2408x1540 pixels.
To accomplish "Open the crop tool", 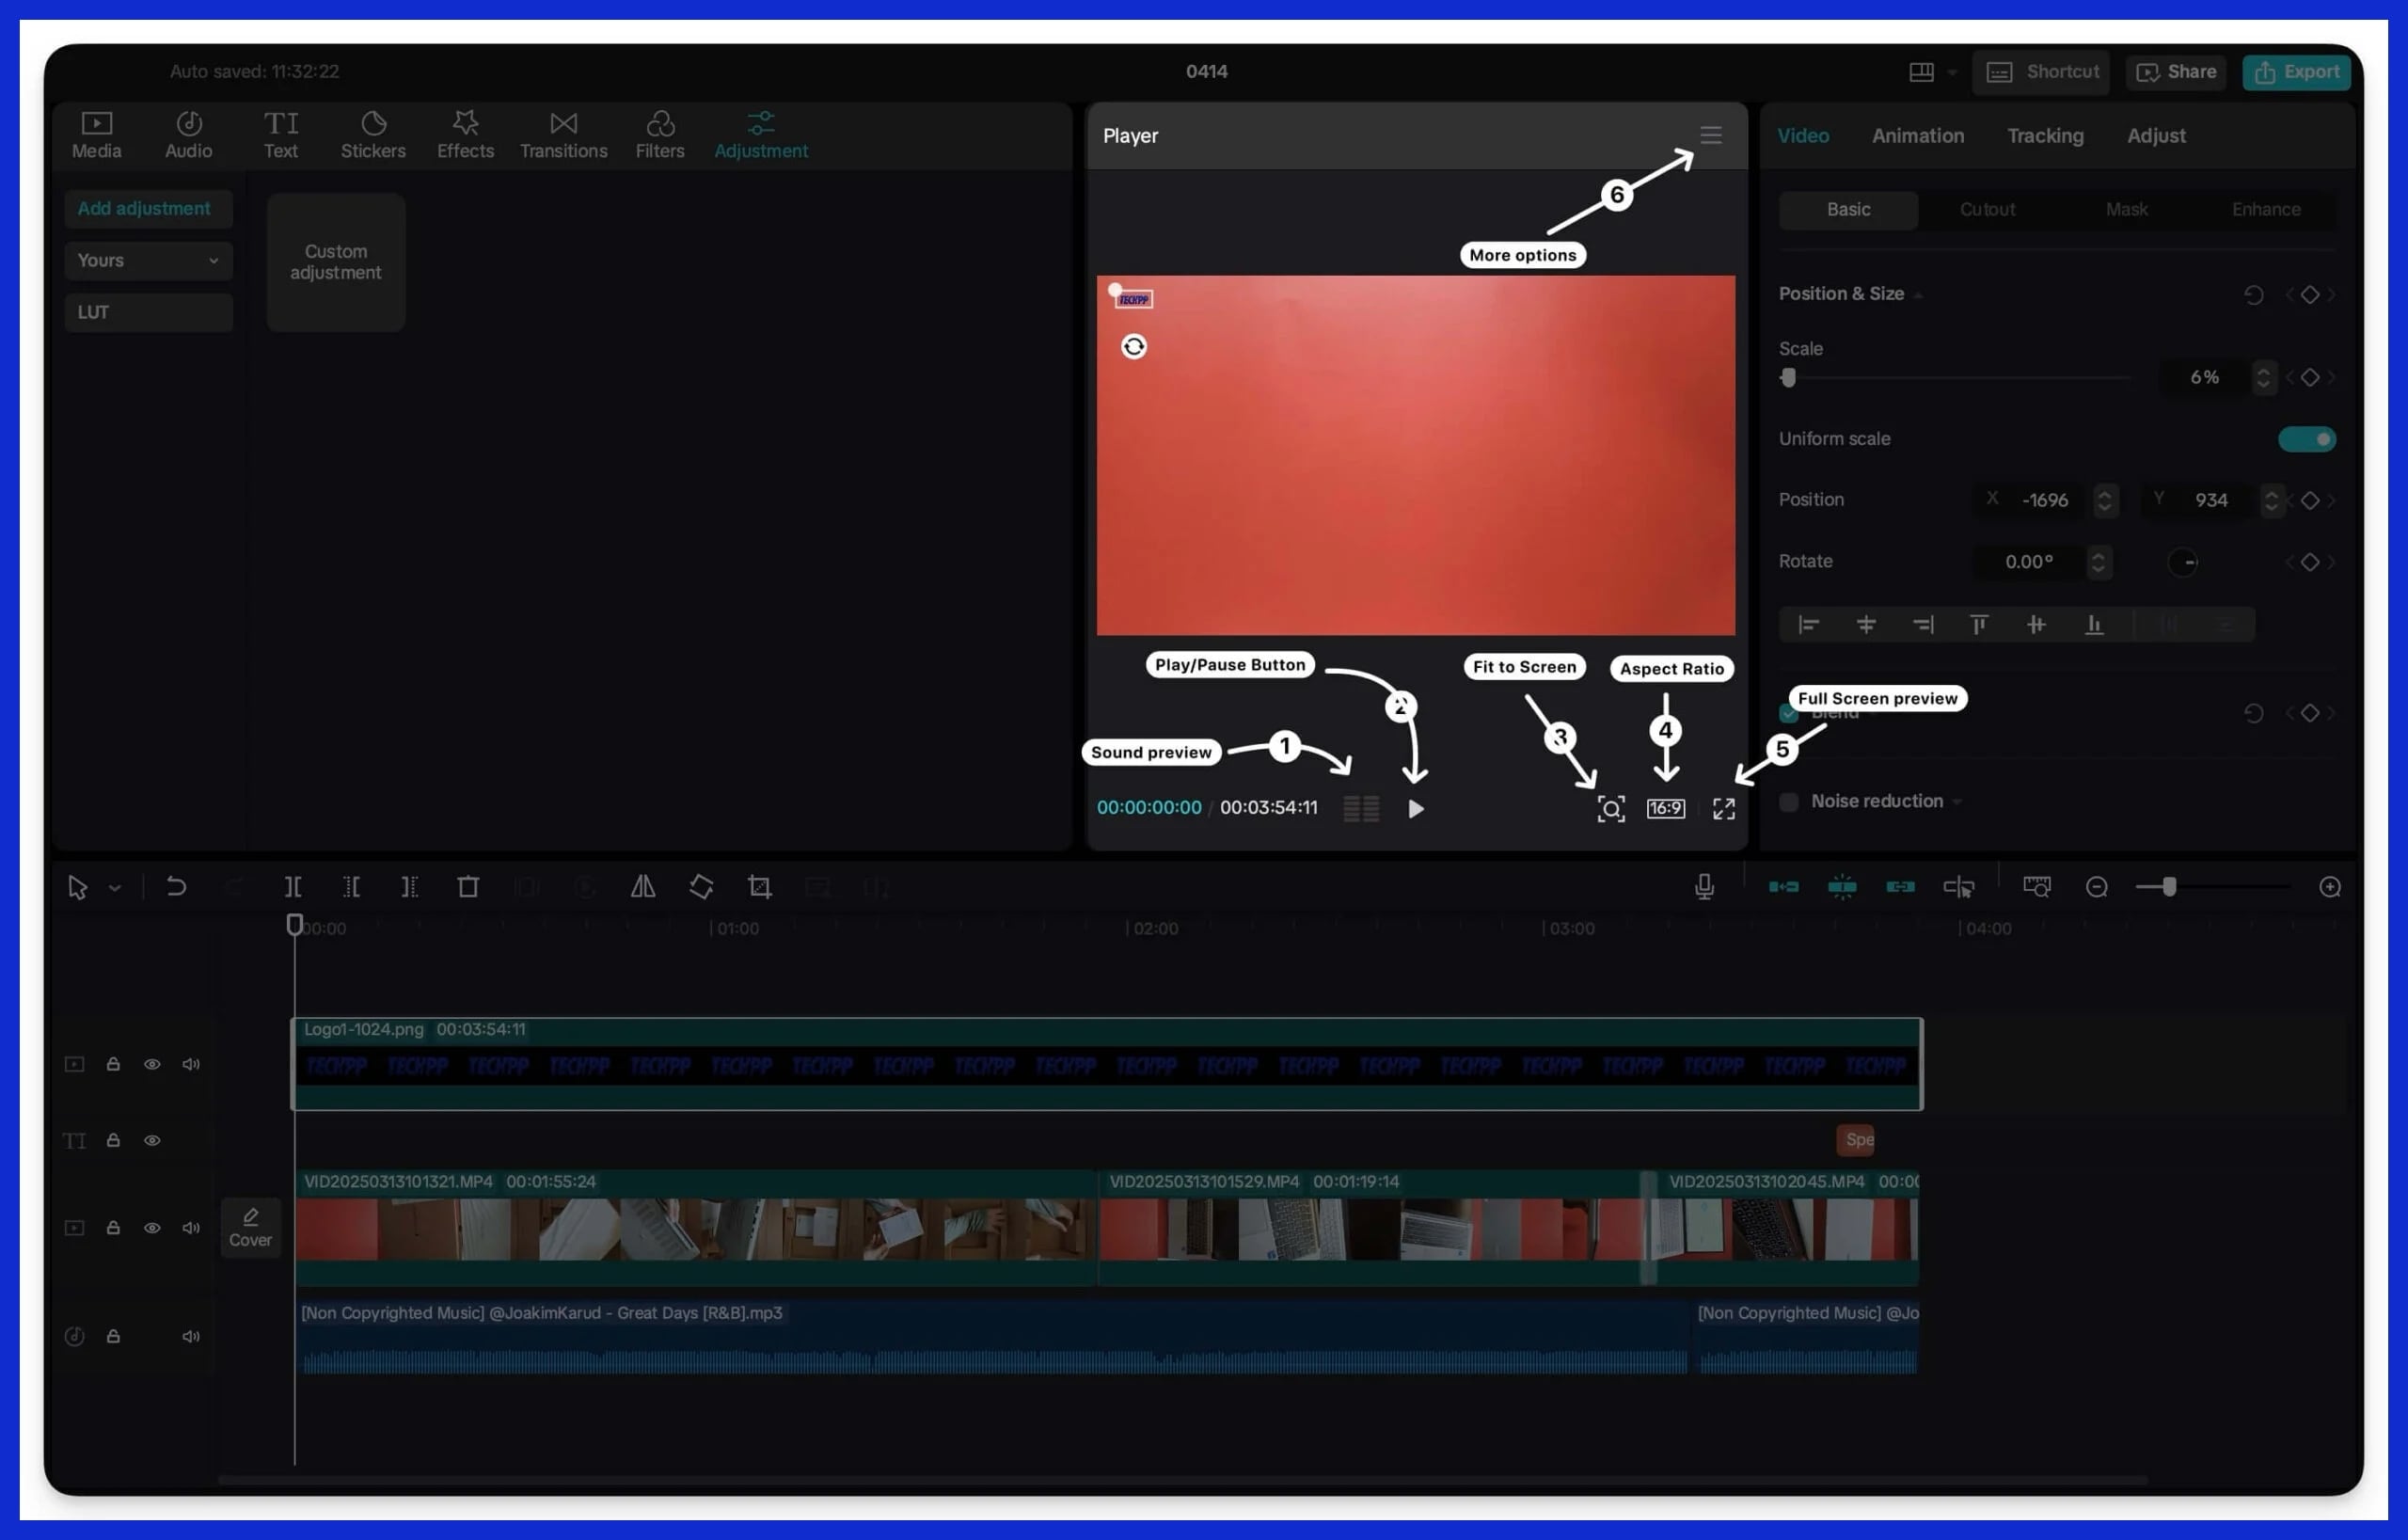I will (x=760, y=886).
